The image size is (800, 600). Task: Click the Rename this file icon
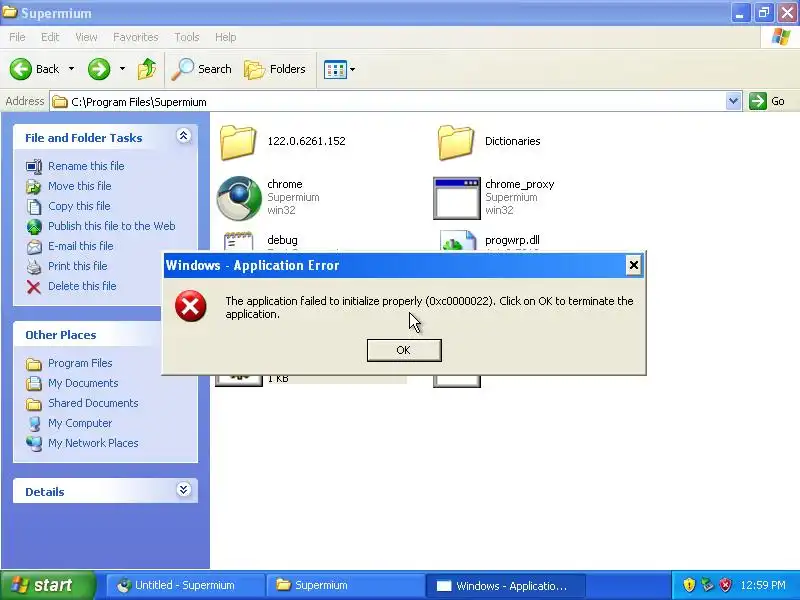[34, 166]
